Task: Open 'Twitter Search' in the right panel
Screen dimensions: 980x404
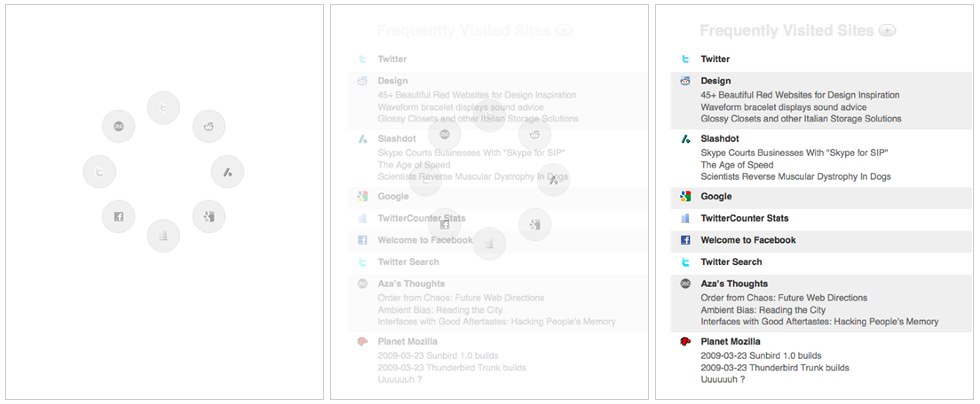Action: click(x=731, y=262)
